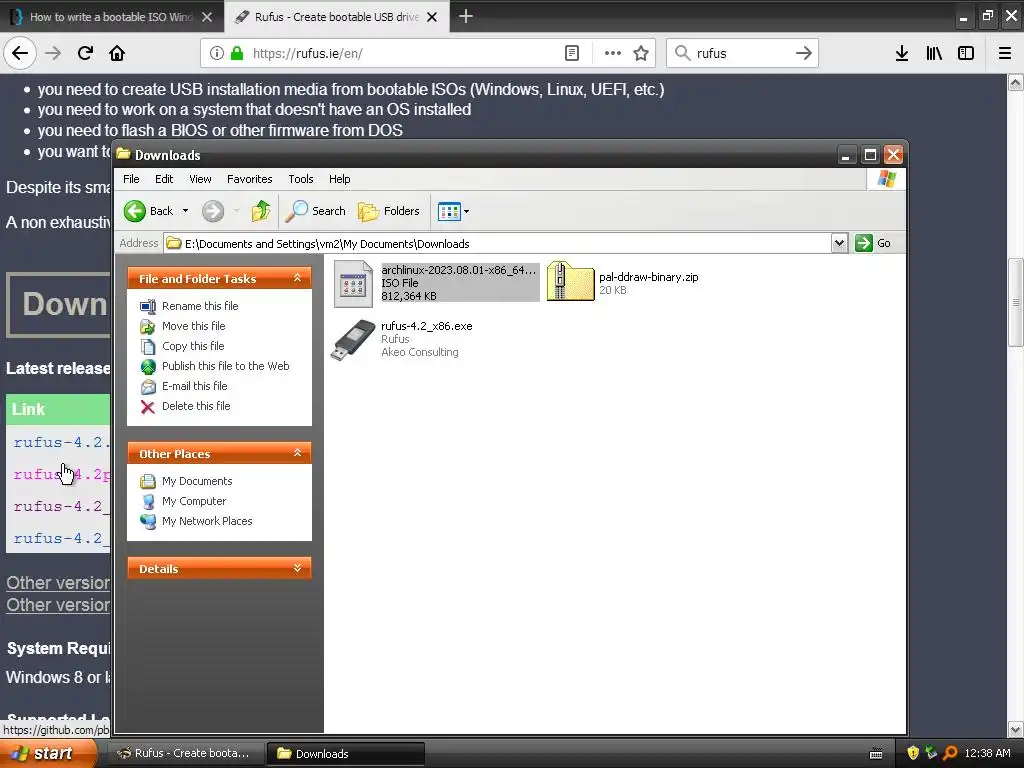Click the Go button beside the address bar

(873, 243)
